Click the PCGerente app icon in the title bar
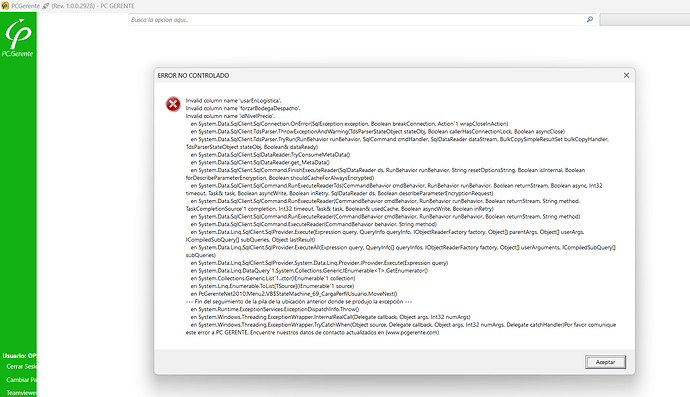Image resolution: width=690 pixels, height=397 pixels. point(5,6)
